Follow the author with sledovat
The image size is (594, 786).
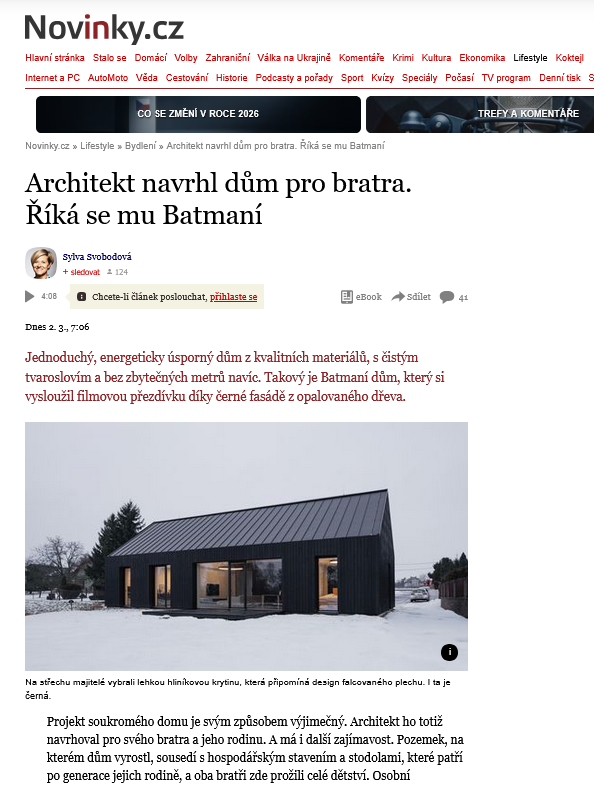(81, 272)
